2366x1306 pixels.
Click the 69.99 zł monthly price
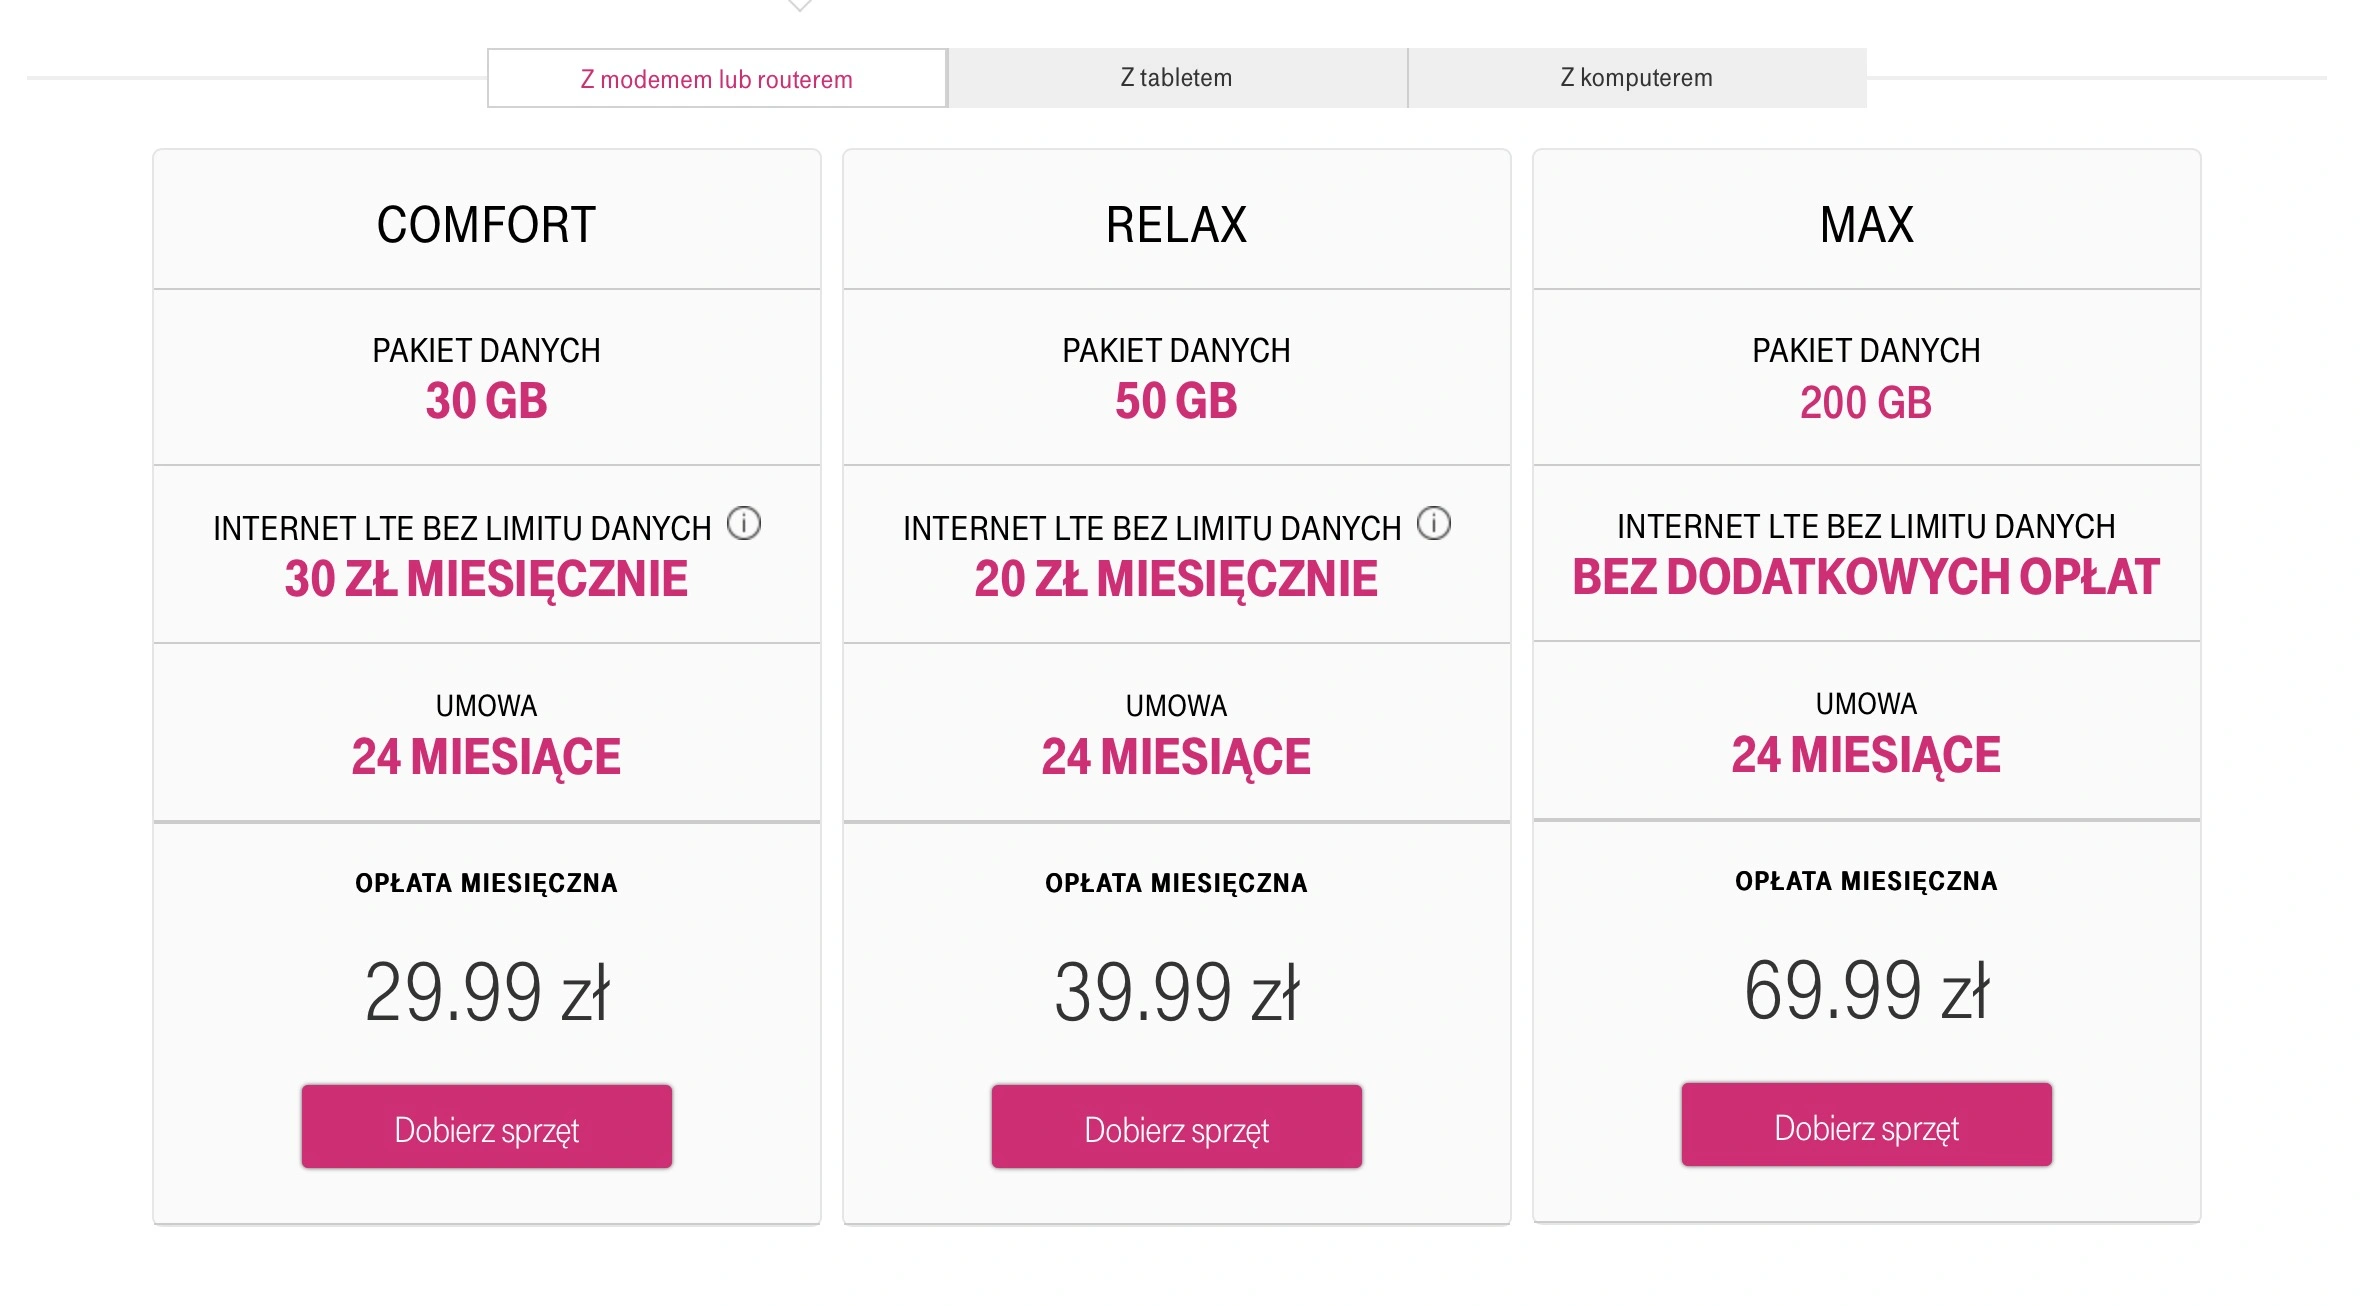1867,990
